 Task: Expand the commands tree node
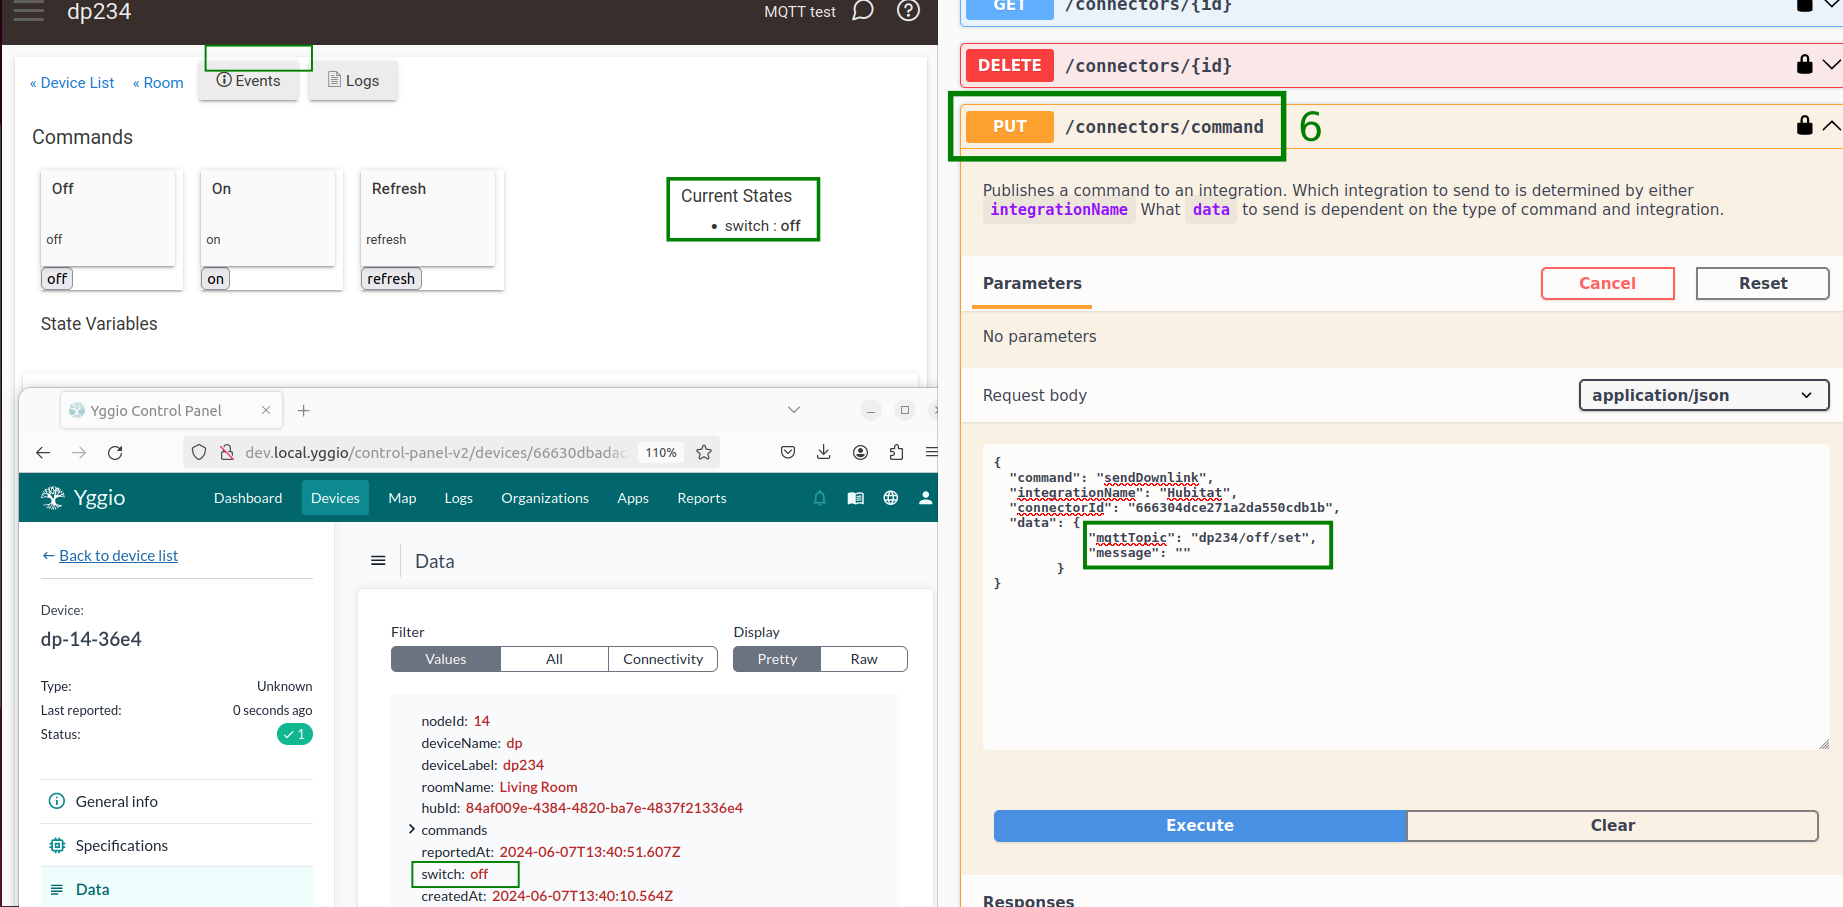[x=412, y=830]
